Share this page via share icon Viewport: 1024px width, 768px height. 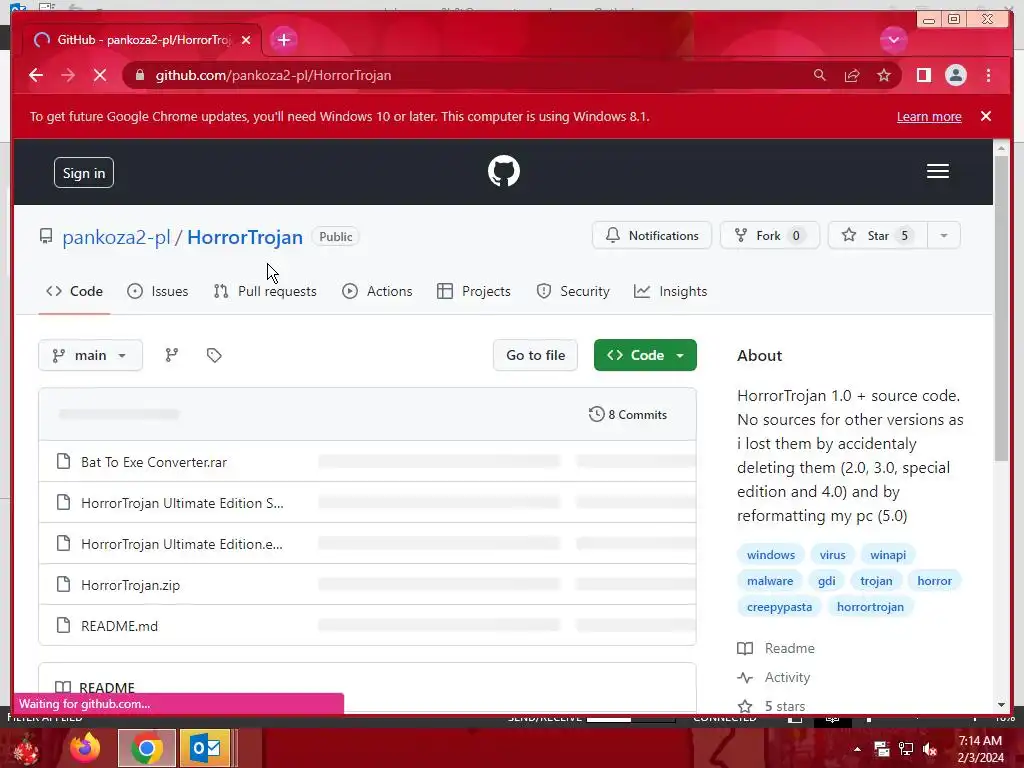tap(852, 75)
